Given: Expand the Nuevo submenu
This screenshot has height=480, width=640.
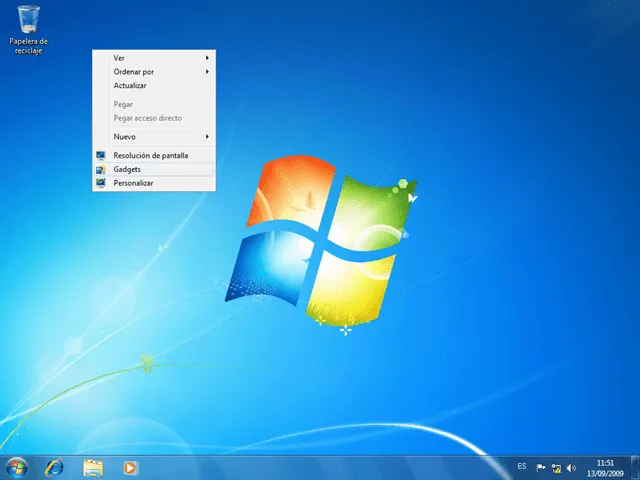Looking at the screenshot, I should [154, 137].
